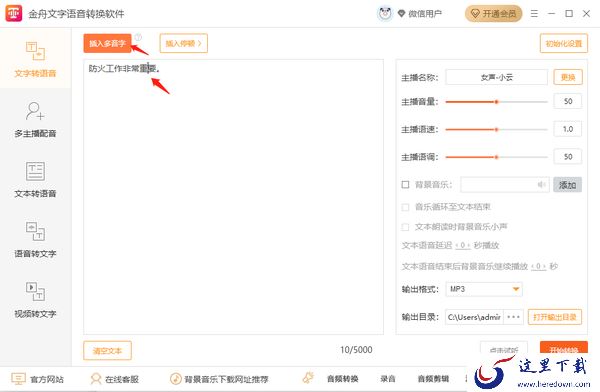Expand the 插入停顿 dropdown button
Viewport: 600px width, 392px height.
(183, 43)
